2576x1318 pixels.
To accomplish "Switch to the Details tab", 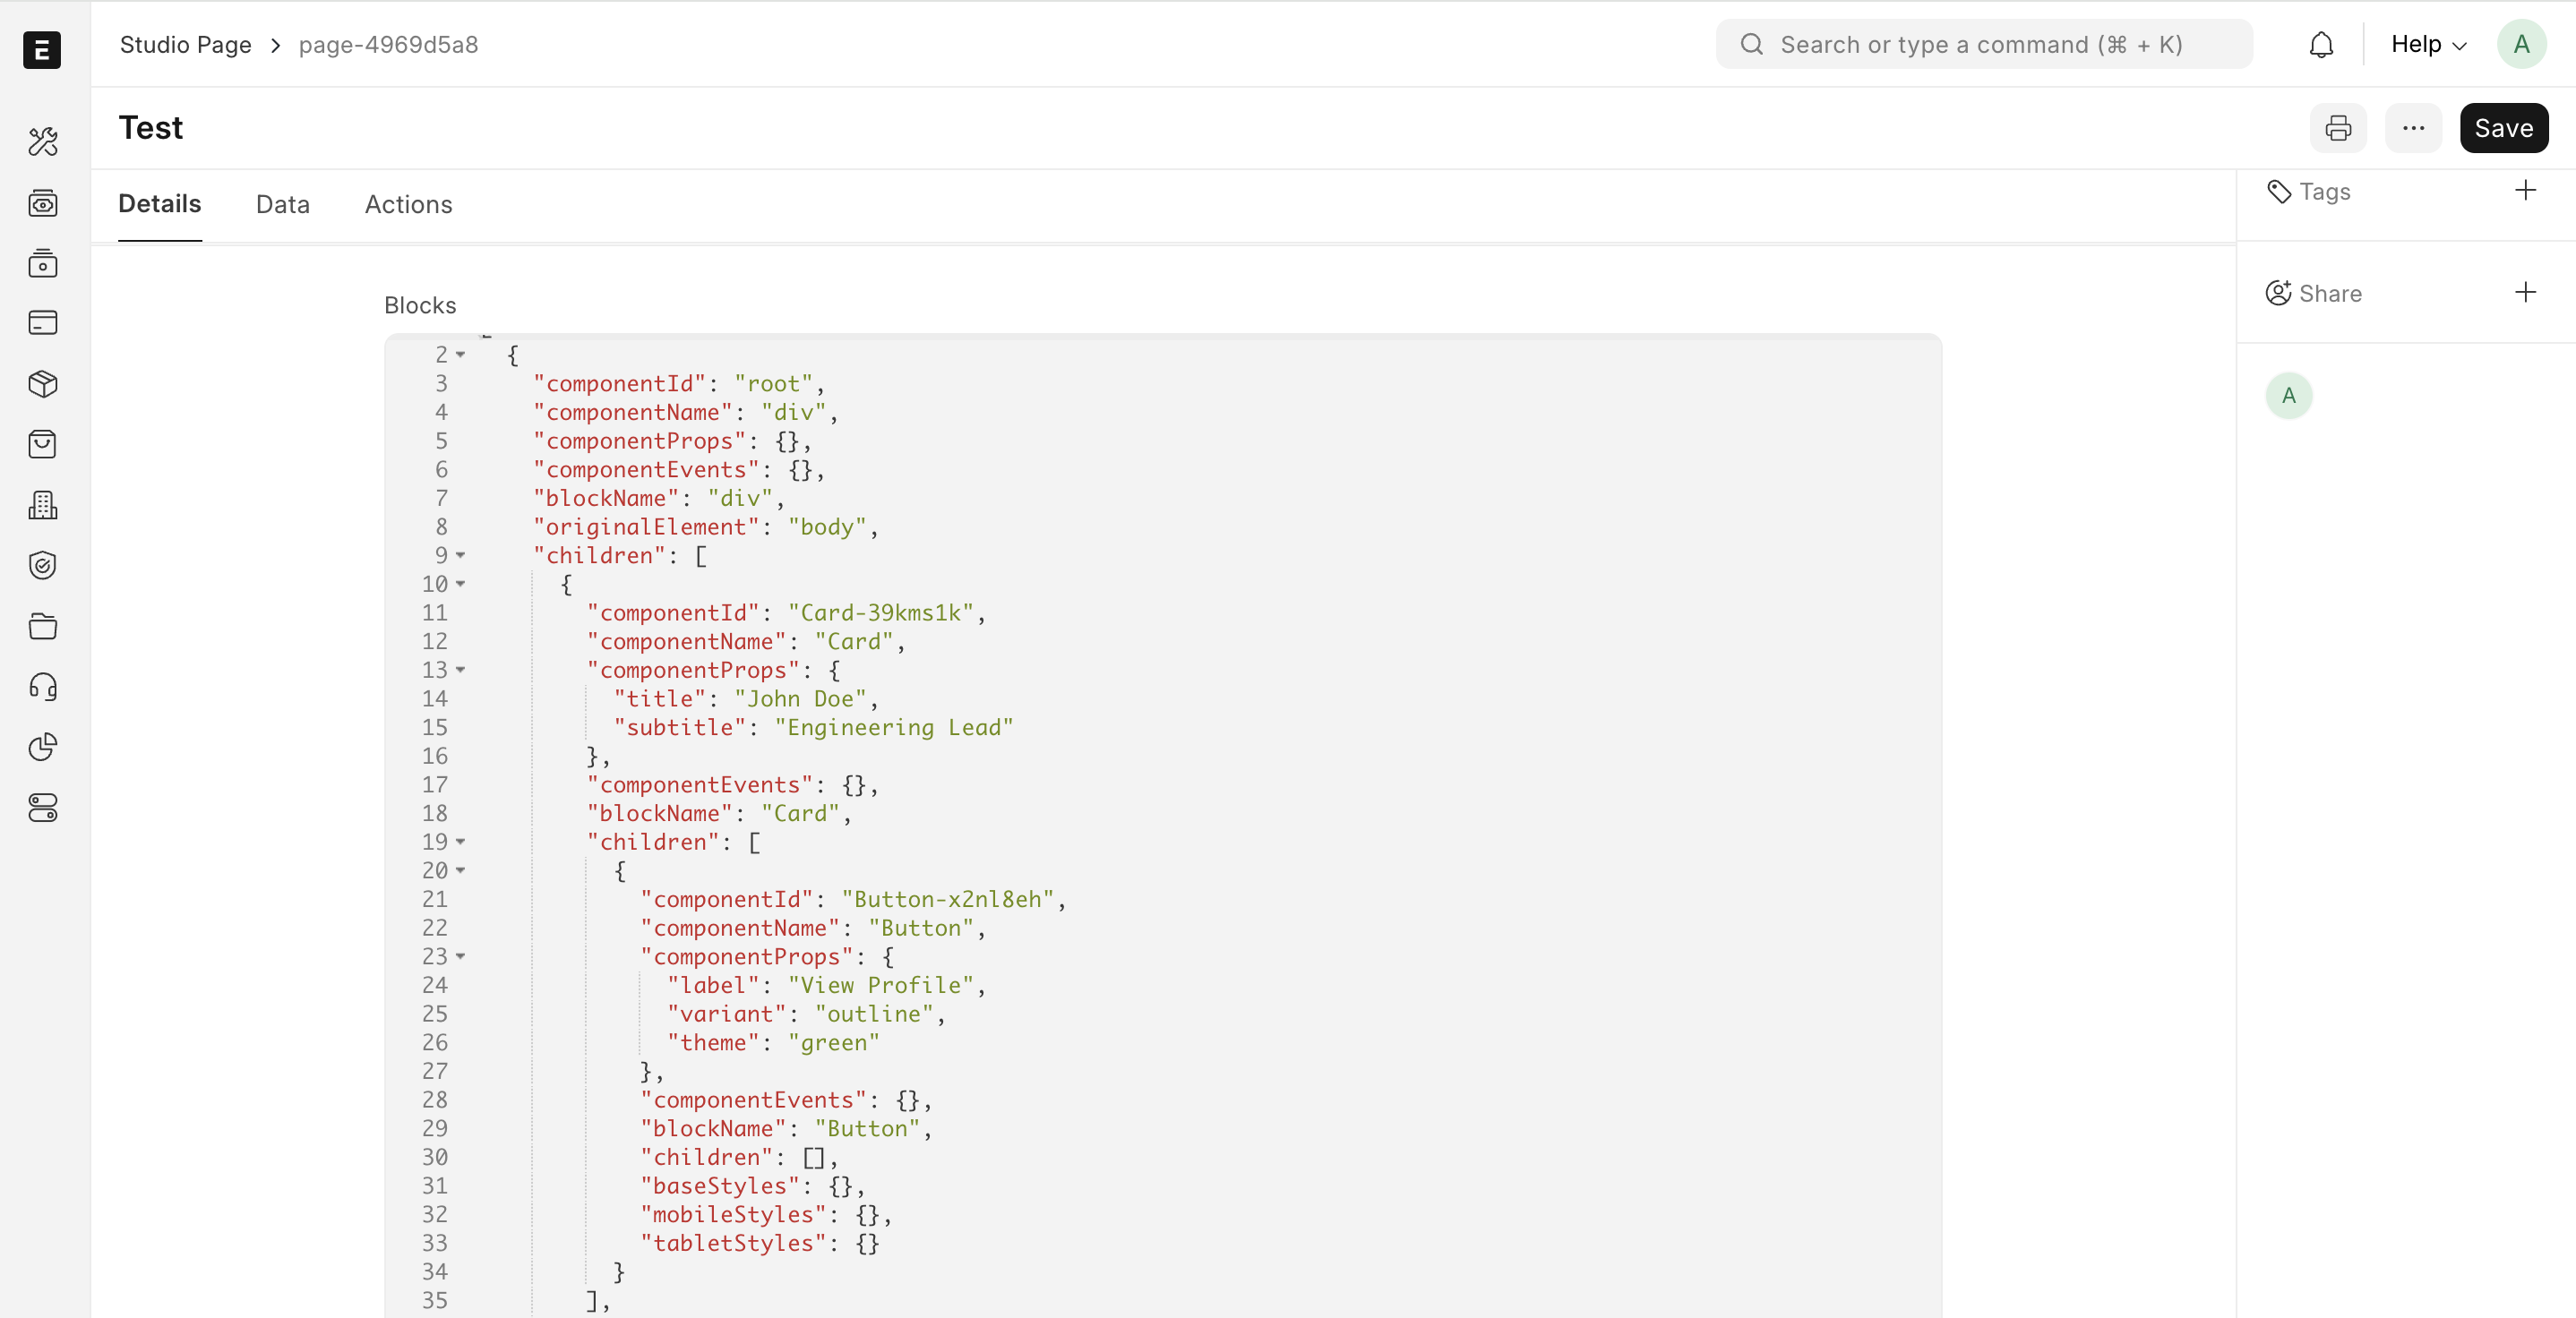I will coord(160,204).
